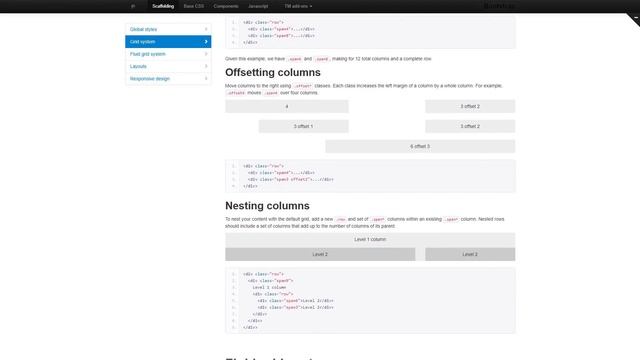This screenshot has width=640, height=360.
Task: Open the Javascript tab
Action: pos(258,6)
